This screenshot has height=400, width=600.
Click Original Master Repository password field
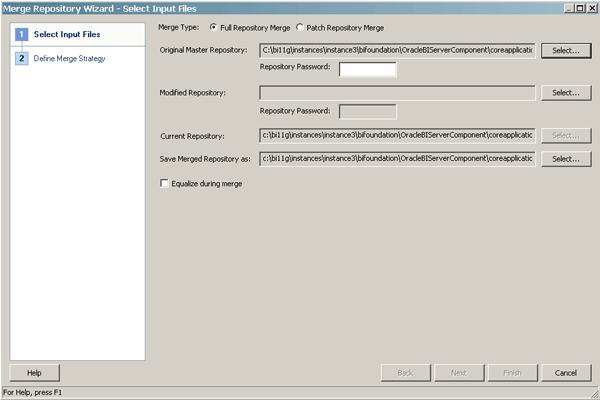(368, 69)
